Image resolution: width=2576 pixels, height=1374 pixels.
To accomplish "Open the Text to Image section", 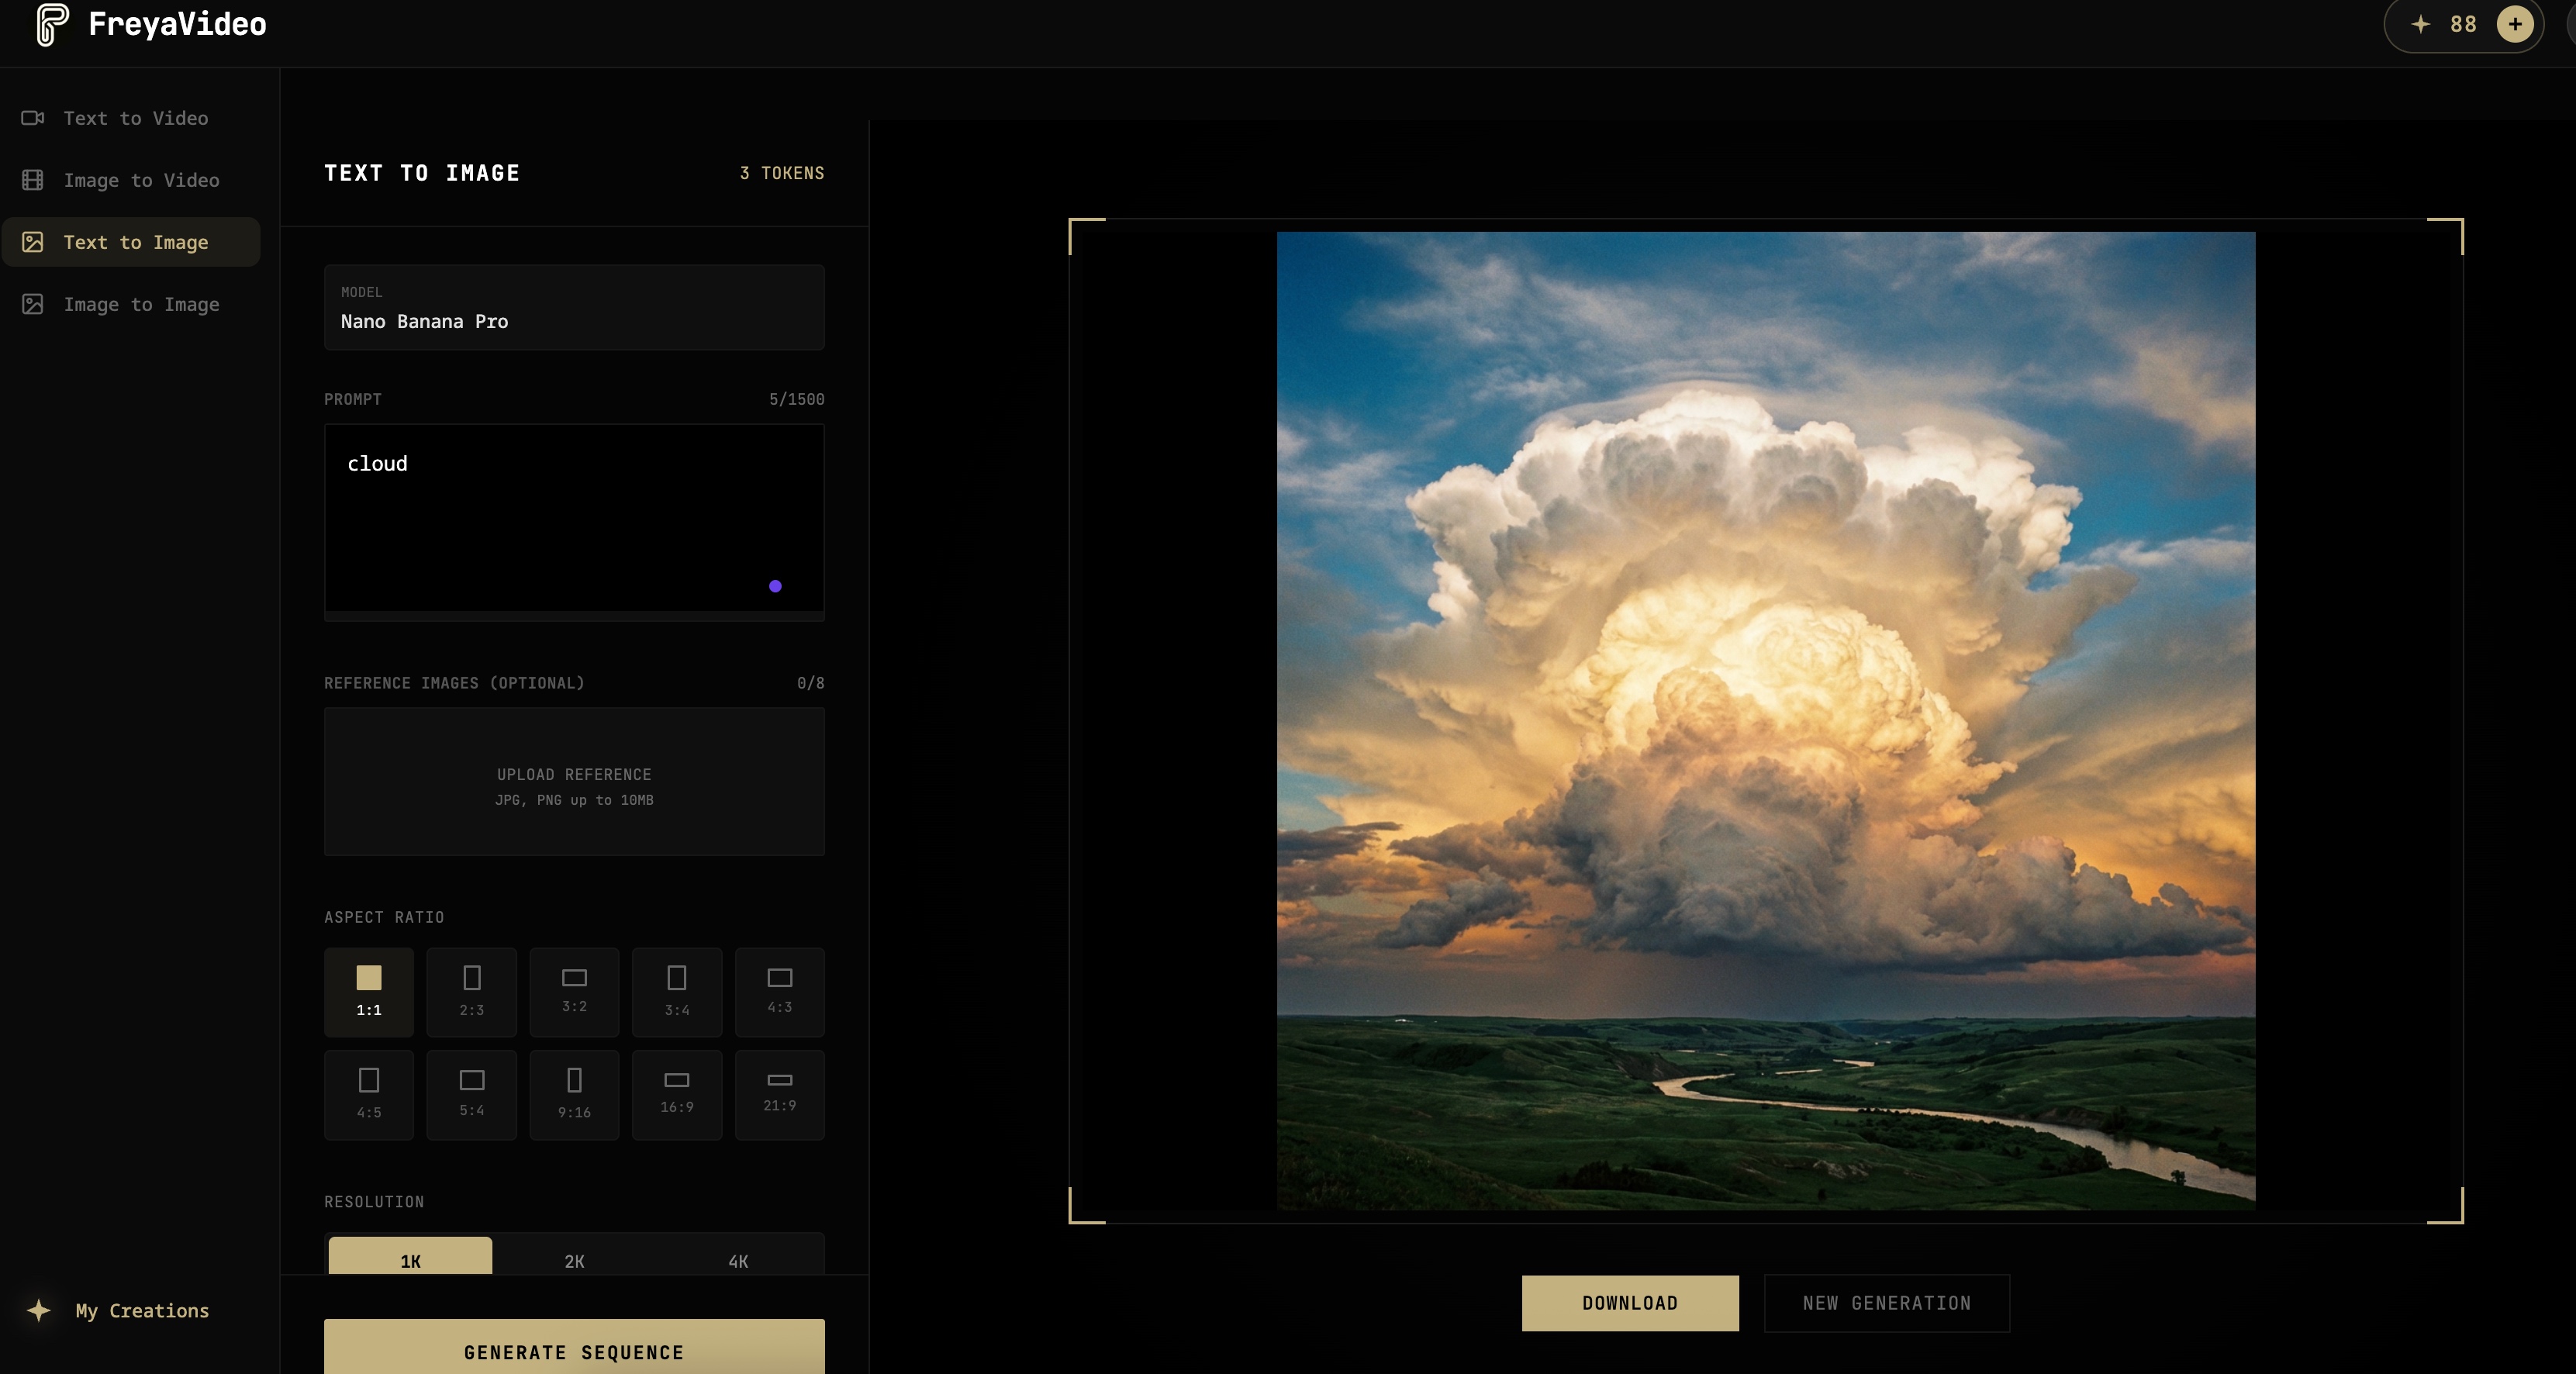I will 134,242.
